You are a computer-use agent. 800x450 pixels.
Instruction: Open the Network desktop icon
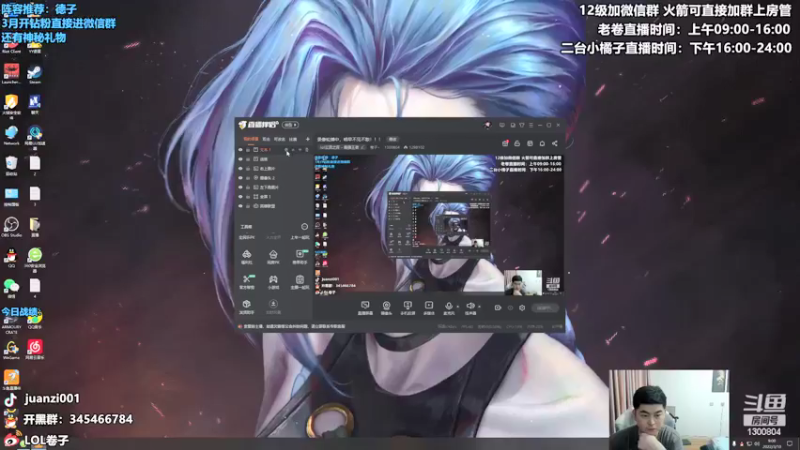11,135
